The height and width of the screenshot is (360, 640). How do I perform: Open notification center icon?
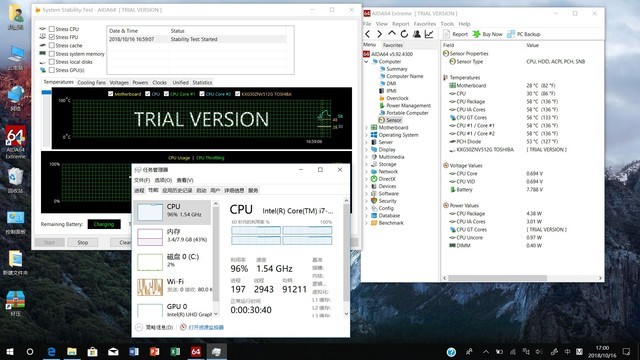pyautogui.click(x=627, y=351)
